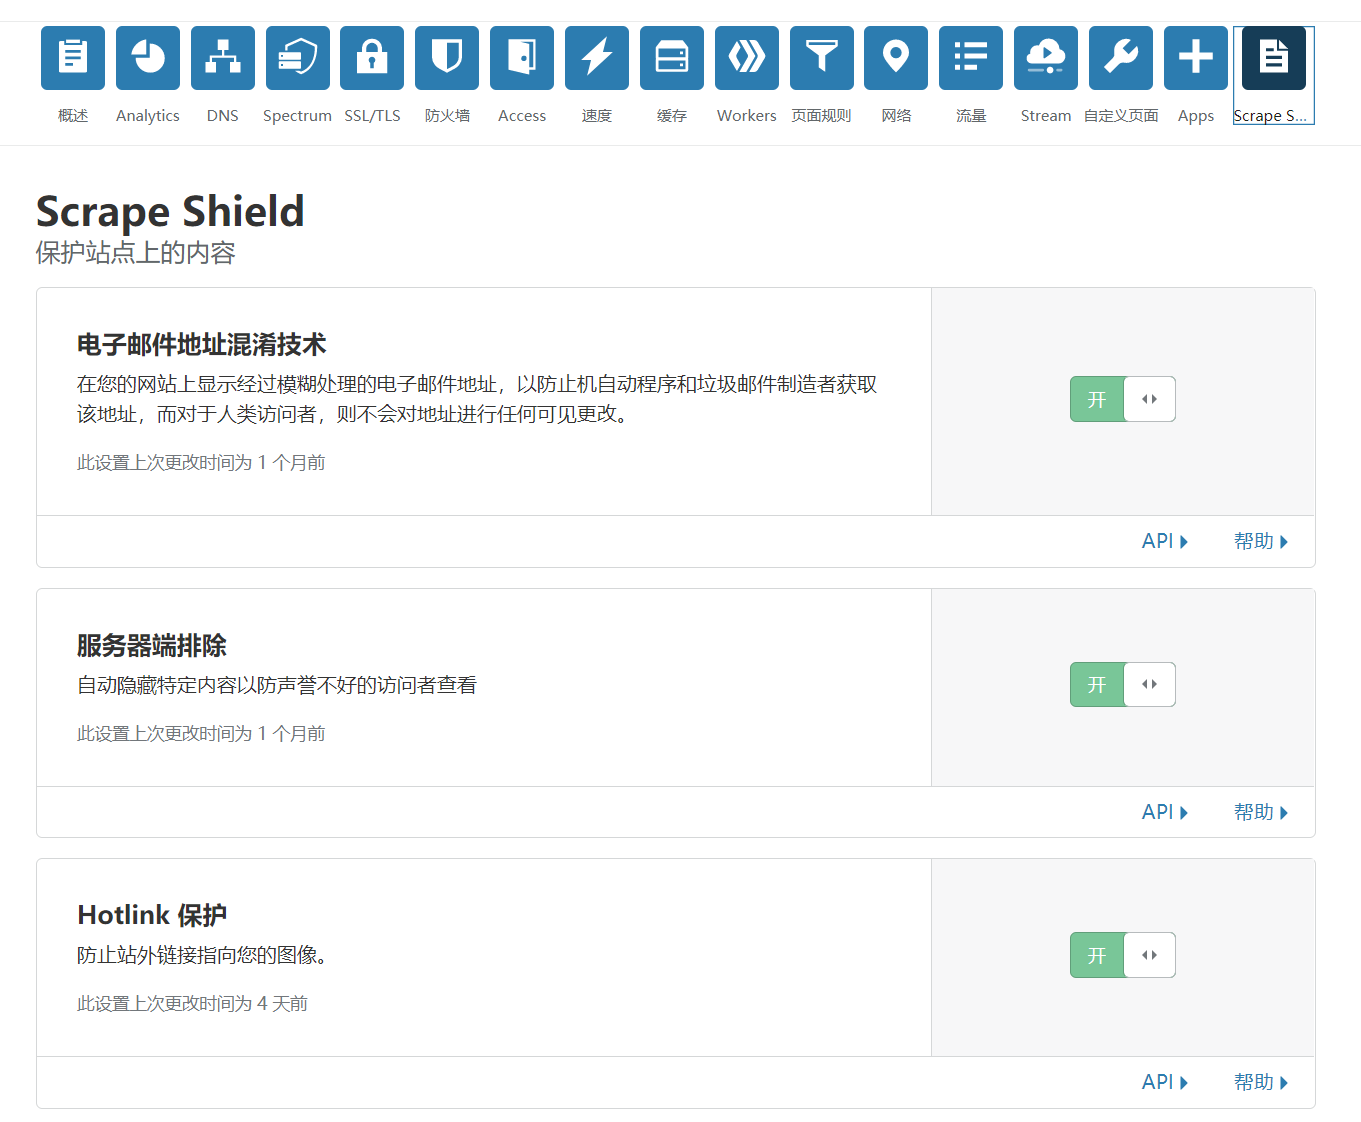This screenshot has width=1361, height=1122.
Task: Click the 缓存 tab label
Action: [x=672, y=116]
